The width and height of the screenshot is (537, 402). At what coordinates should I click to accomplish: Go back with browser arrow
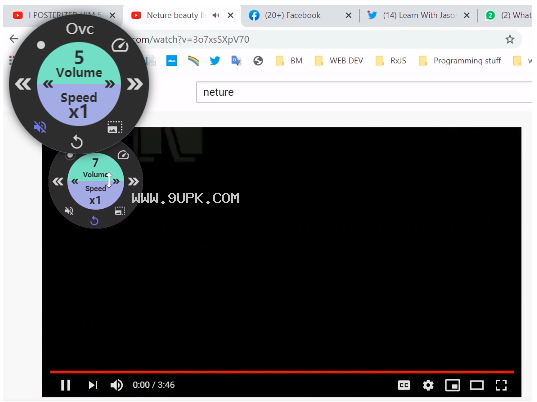tap(14, 39)
